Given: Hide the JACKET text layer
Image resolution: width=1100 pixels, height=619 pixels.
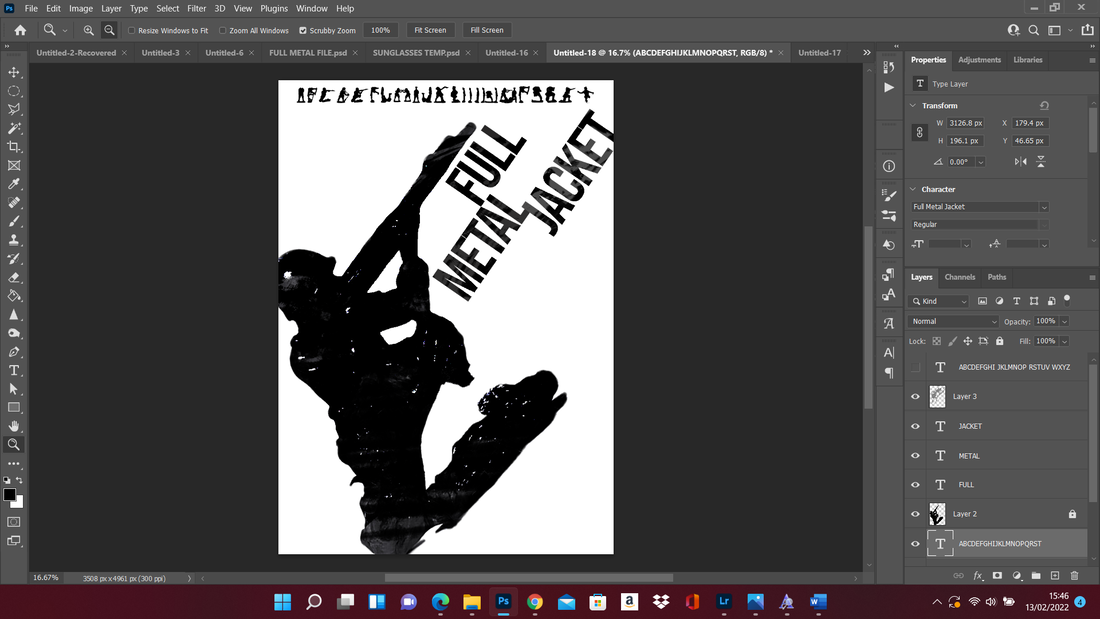Looking at the screenshot, I should (915, 426).
